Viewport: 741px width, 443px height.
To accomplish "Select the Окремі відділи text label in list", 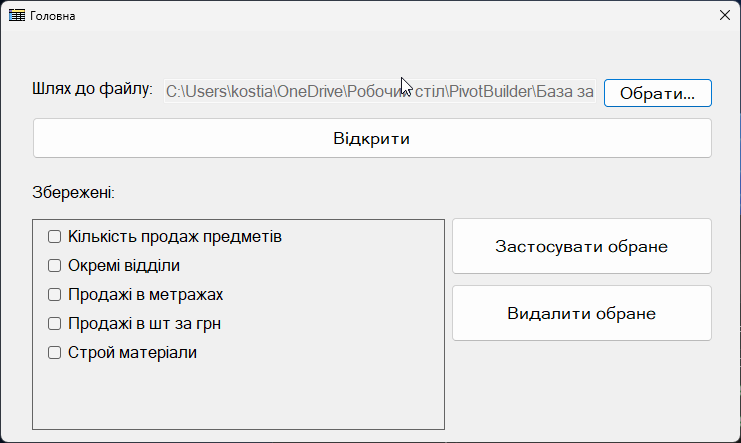I will tap(124, 266).
